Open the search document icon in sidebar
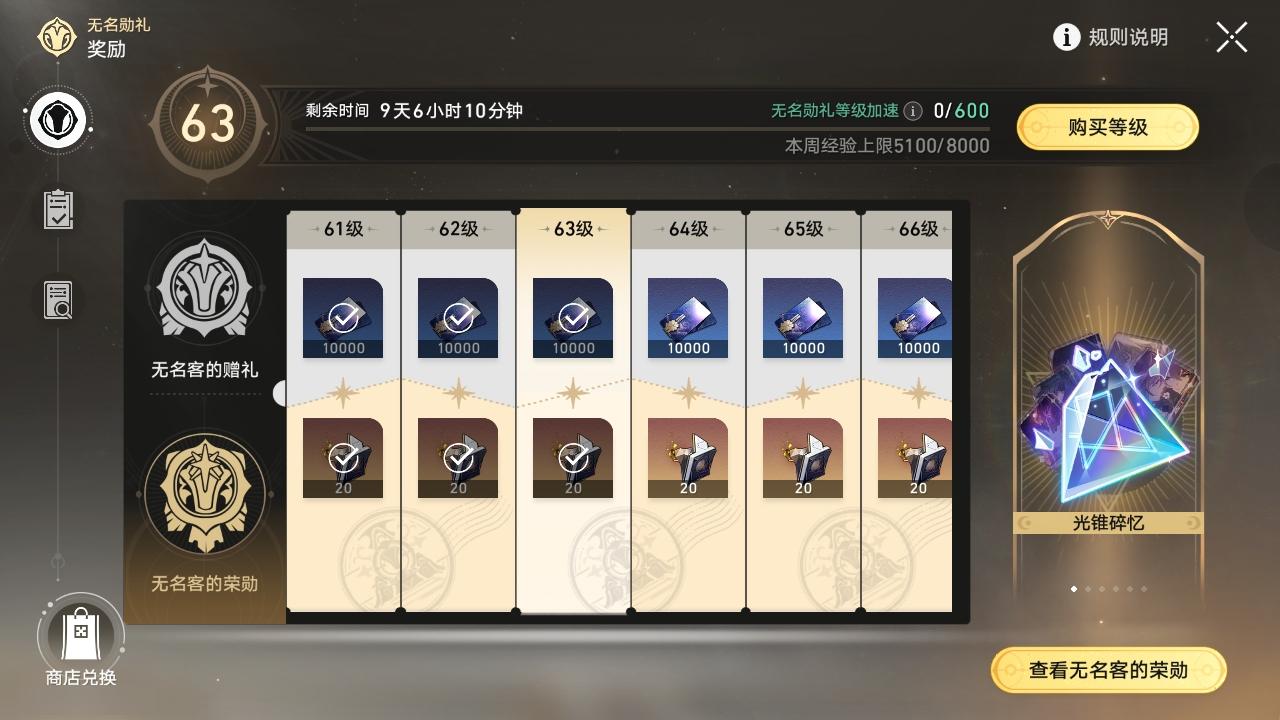 [x=58, y=300]
